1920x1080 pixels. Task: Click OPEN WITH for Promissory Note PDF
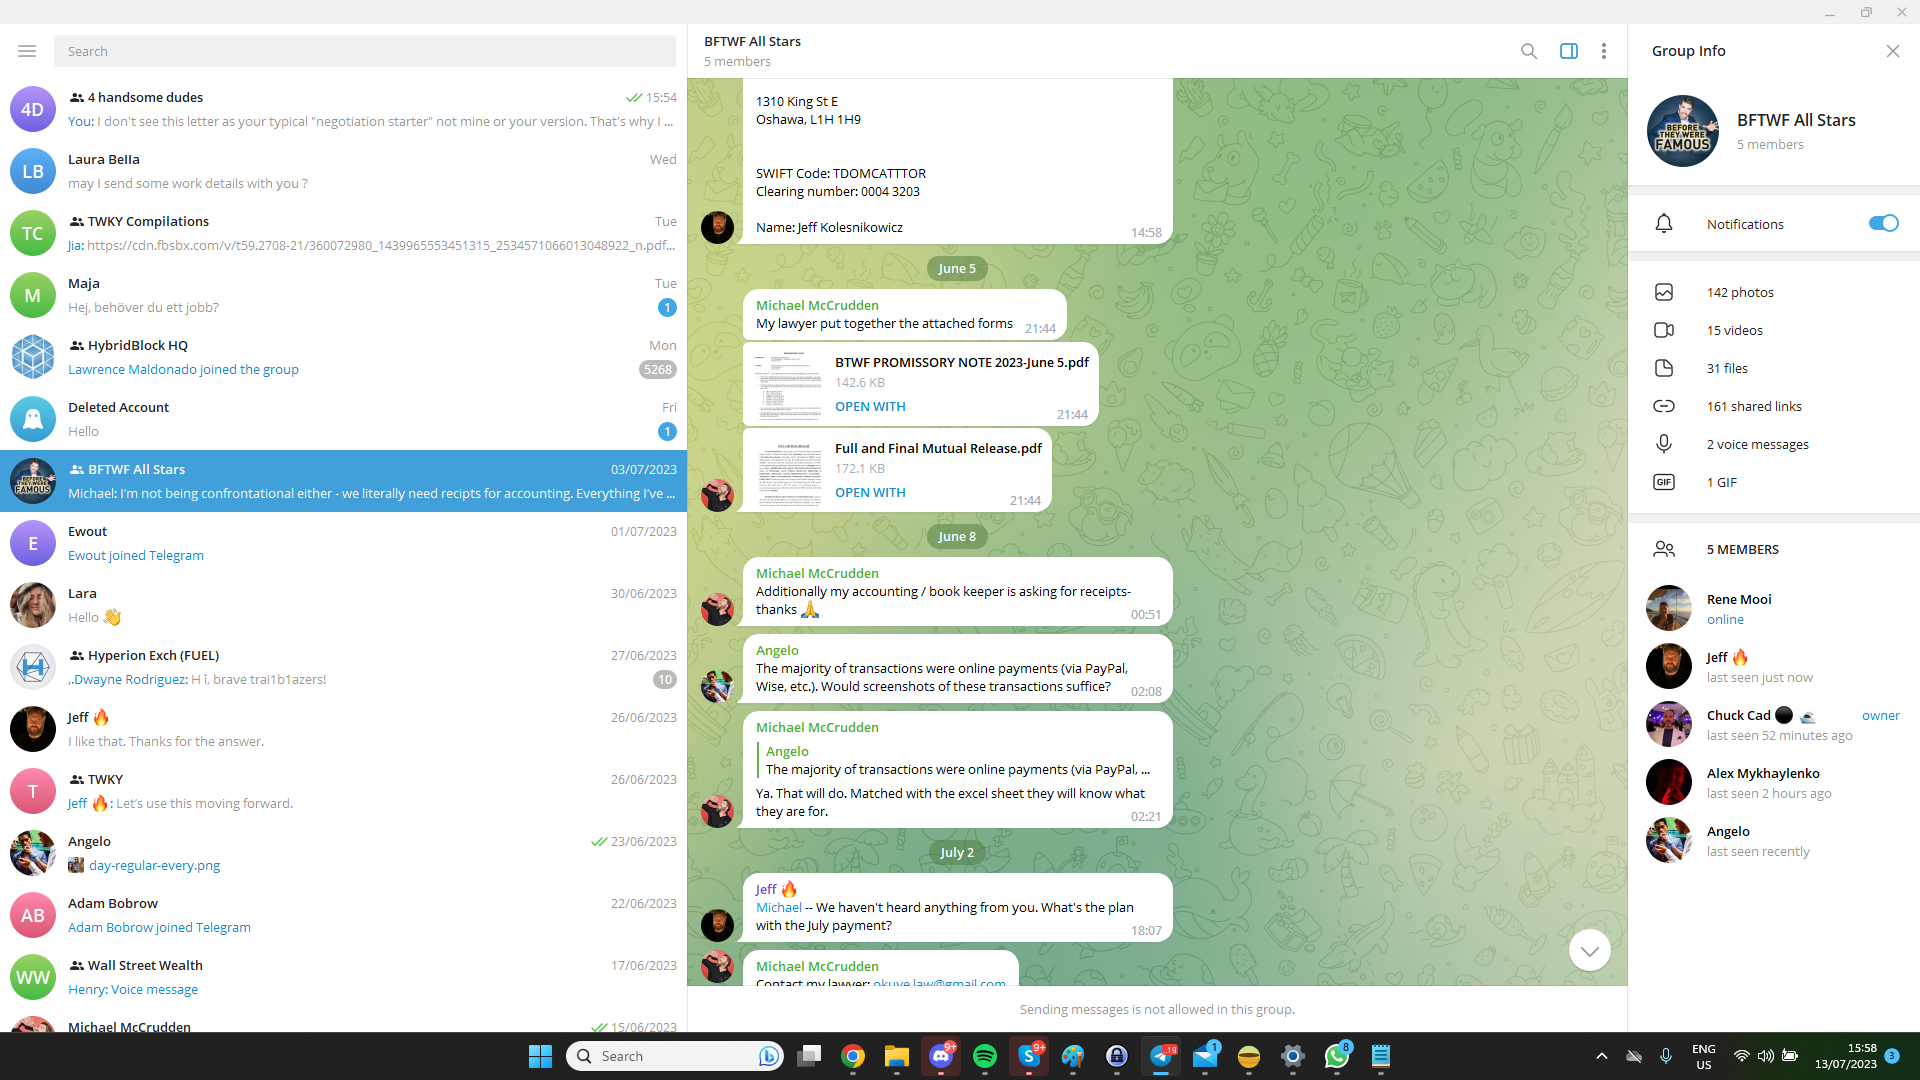click(870, 406)
